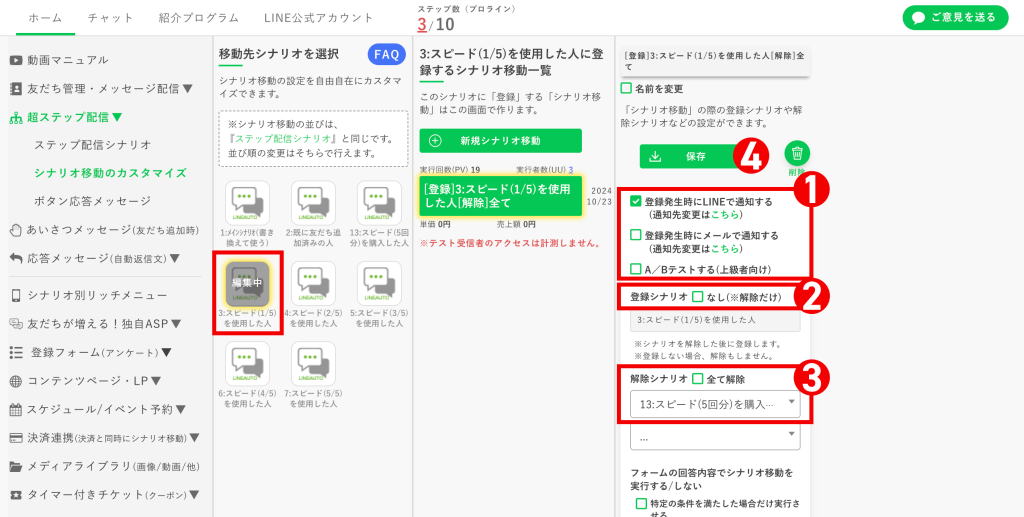Toggle 名前を変更 checkbox
The height and width of the screenshot is (517, 1024).
tap(626, 88)
